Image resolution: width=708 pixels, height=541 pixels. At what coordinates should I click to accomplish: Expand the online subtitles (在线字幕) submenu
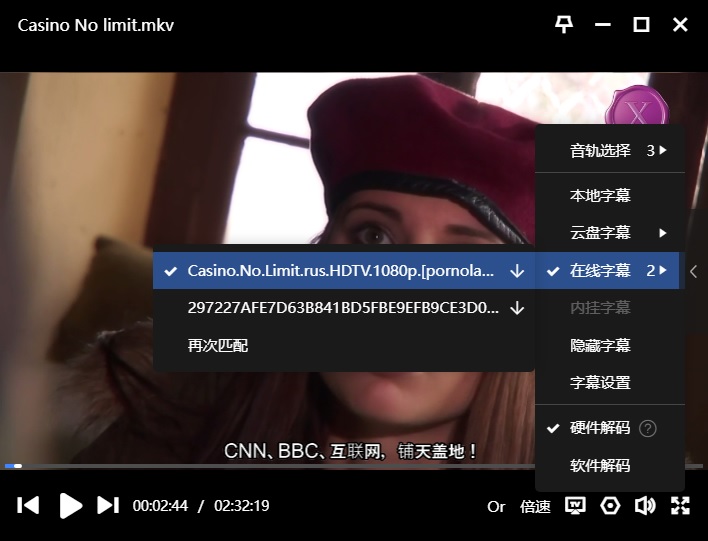(x=610, y=271)
